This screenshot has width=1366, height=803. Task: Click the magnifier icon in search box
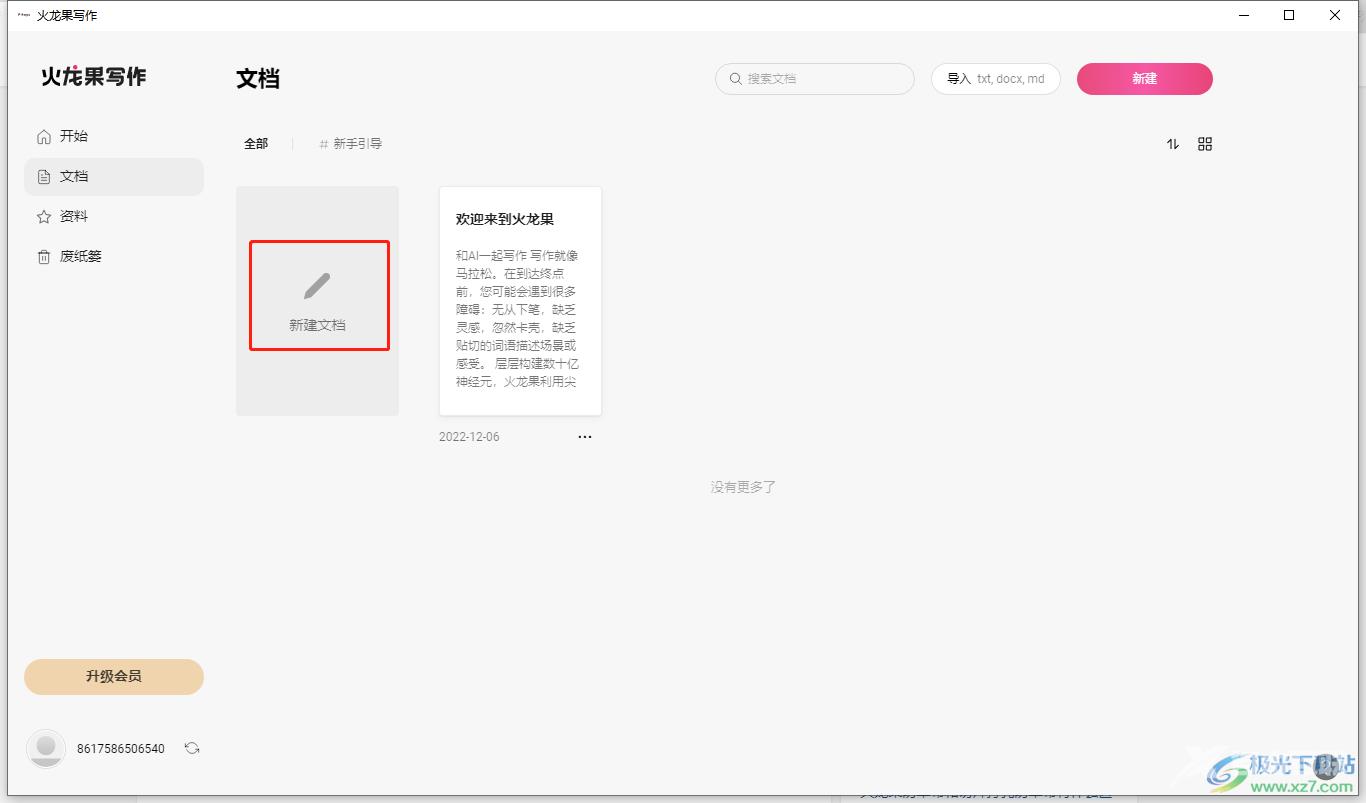736,78
